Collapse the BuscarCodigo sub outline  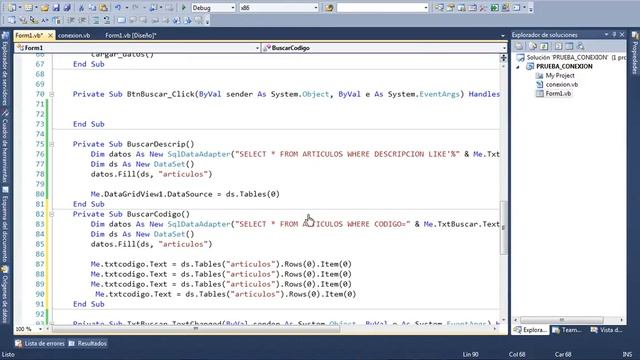tap(51, 214)
